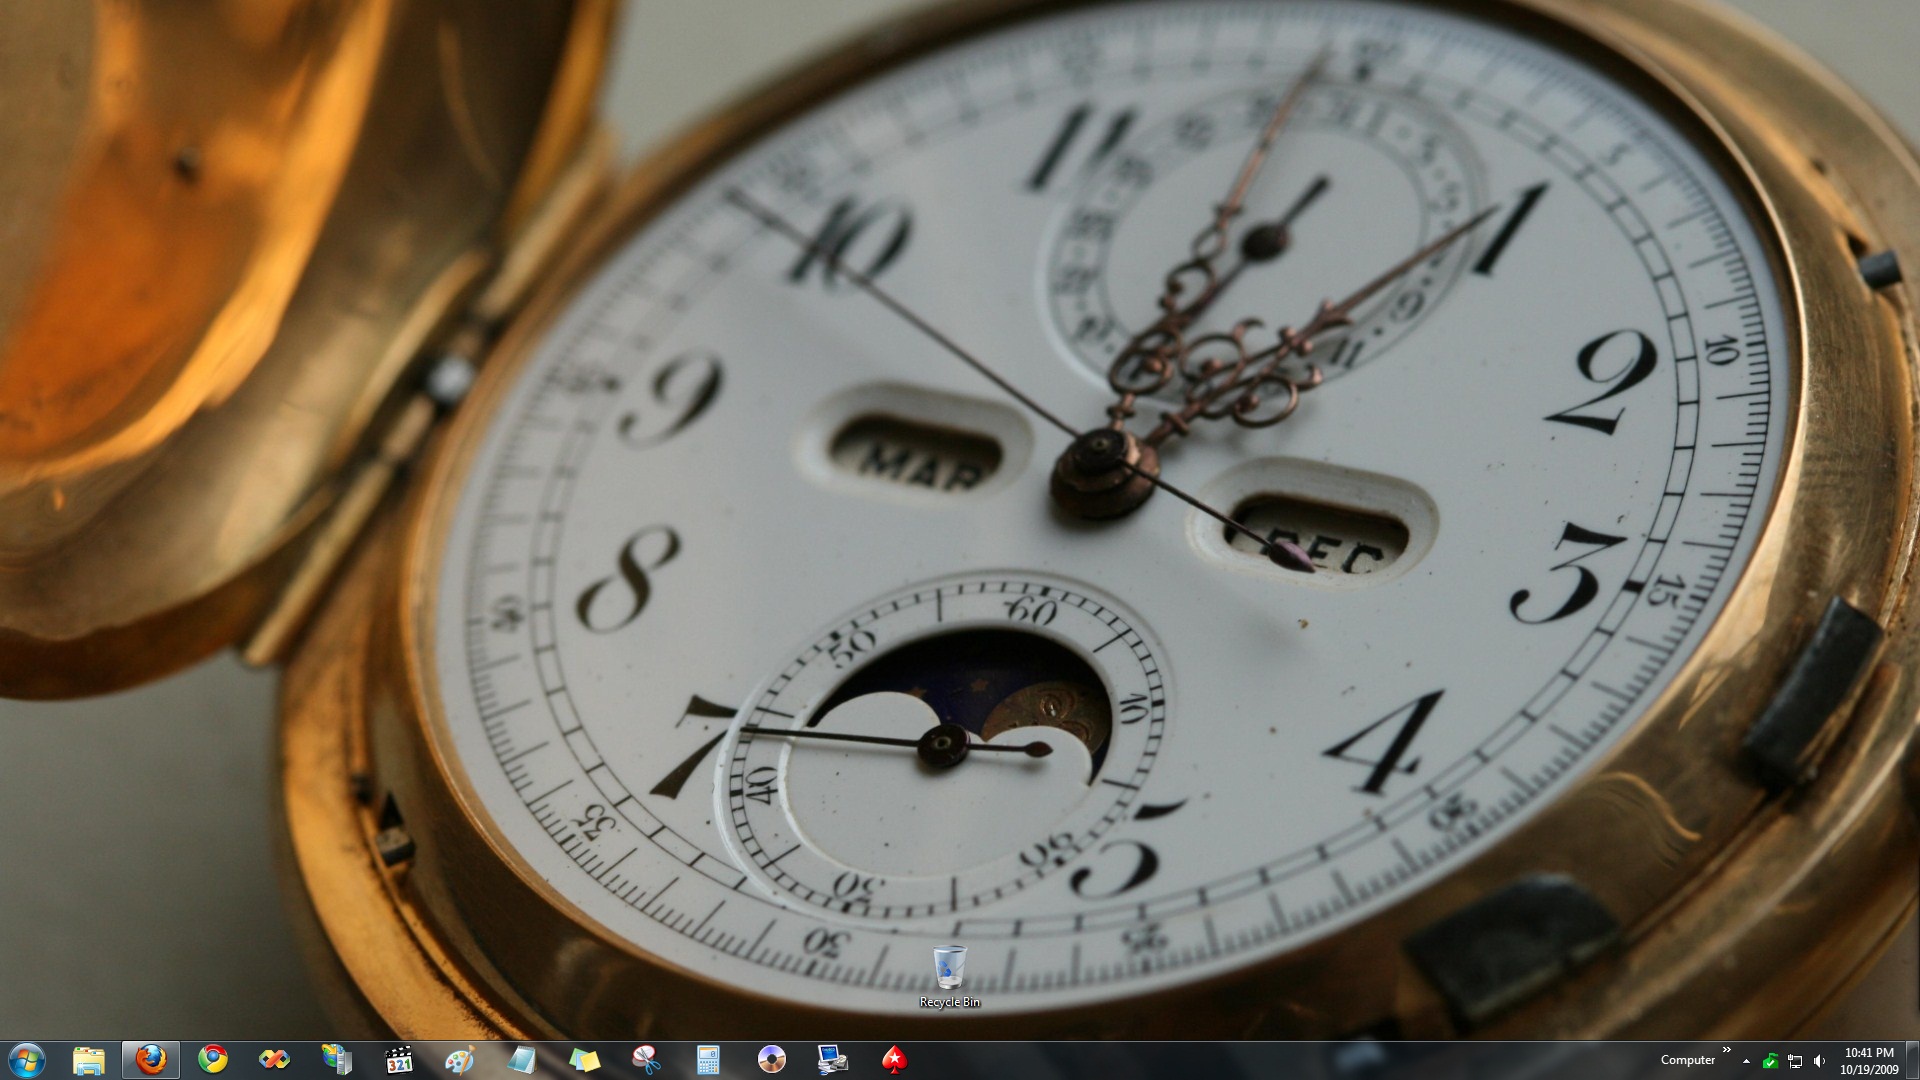Image resolution: width=1920 pixels, height=1080 pixels.
Task: Open Media Player Classic 321 icon
Action: click(399, 1059)
